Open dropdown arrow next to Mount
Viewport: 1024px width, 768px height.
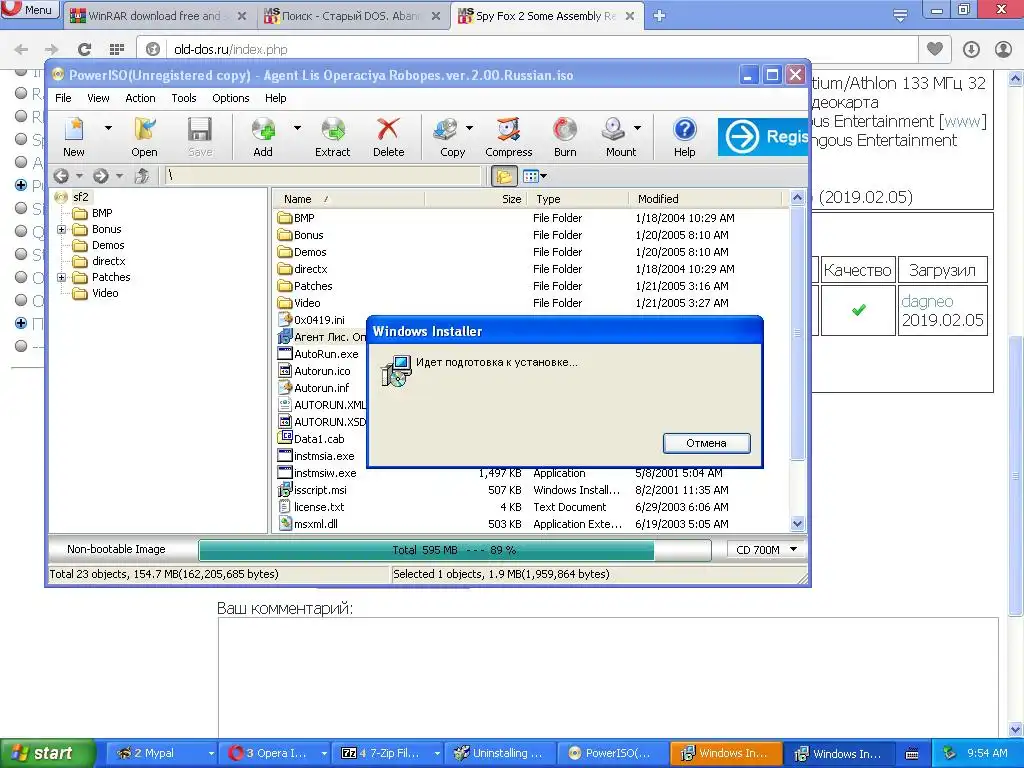pyautogui.click(x=637, y=128)
